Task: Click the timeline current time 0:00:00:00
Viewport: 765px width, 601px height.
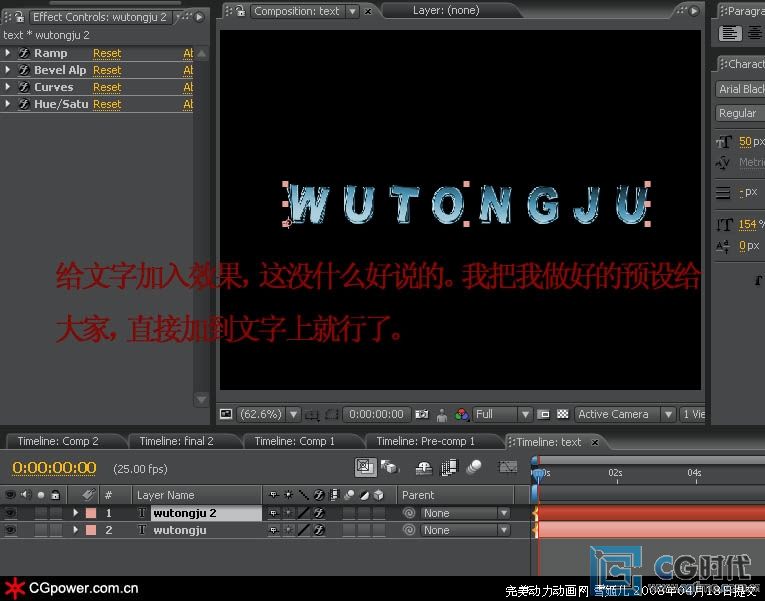Action: point(54,468)
